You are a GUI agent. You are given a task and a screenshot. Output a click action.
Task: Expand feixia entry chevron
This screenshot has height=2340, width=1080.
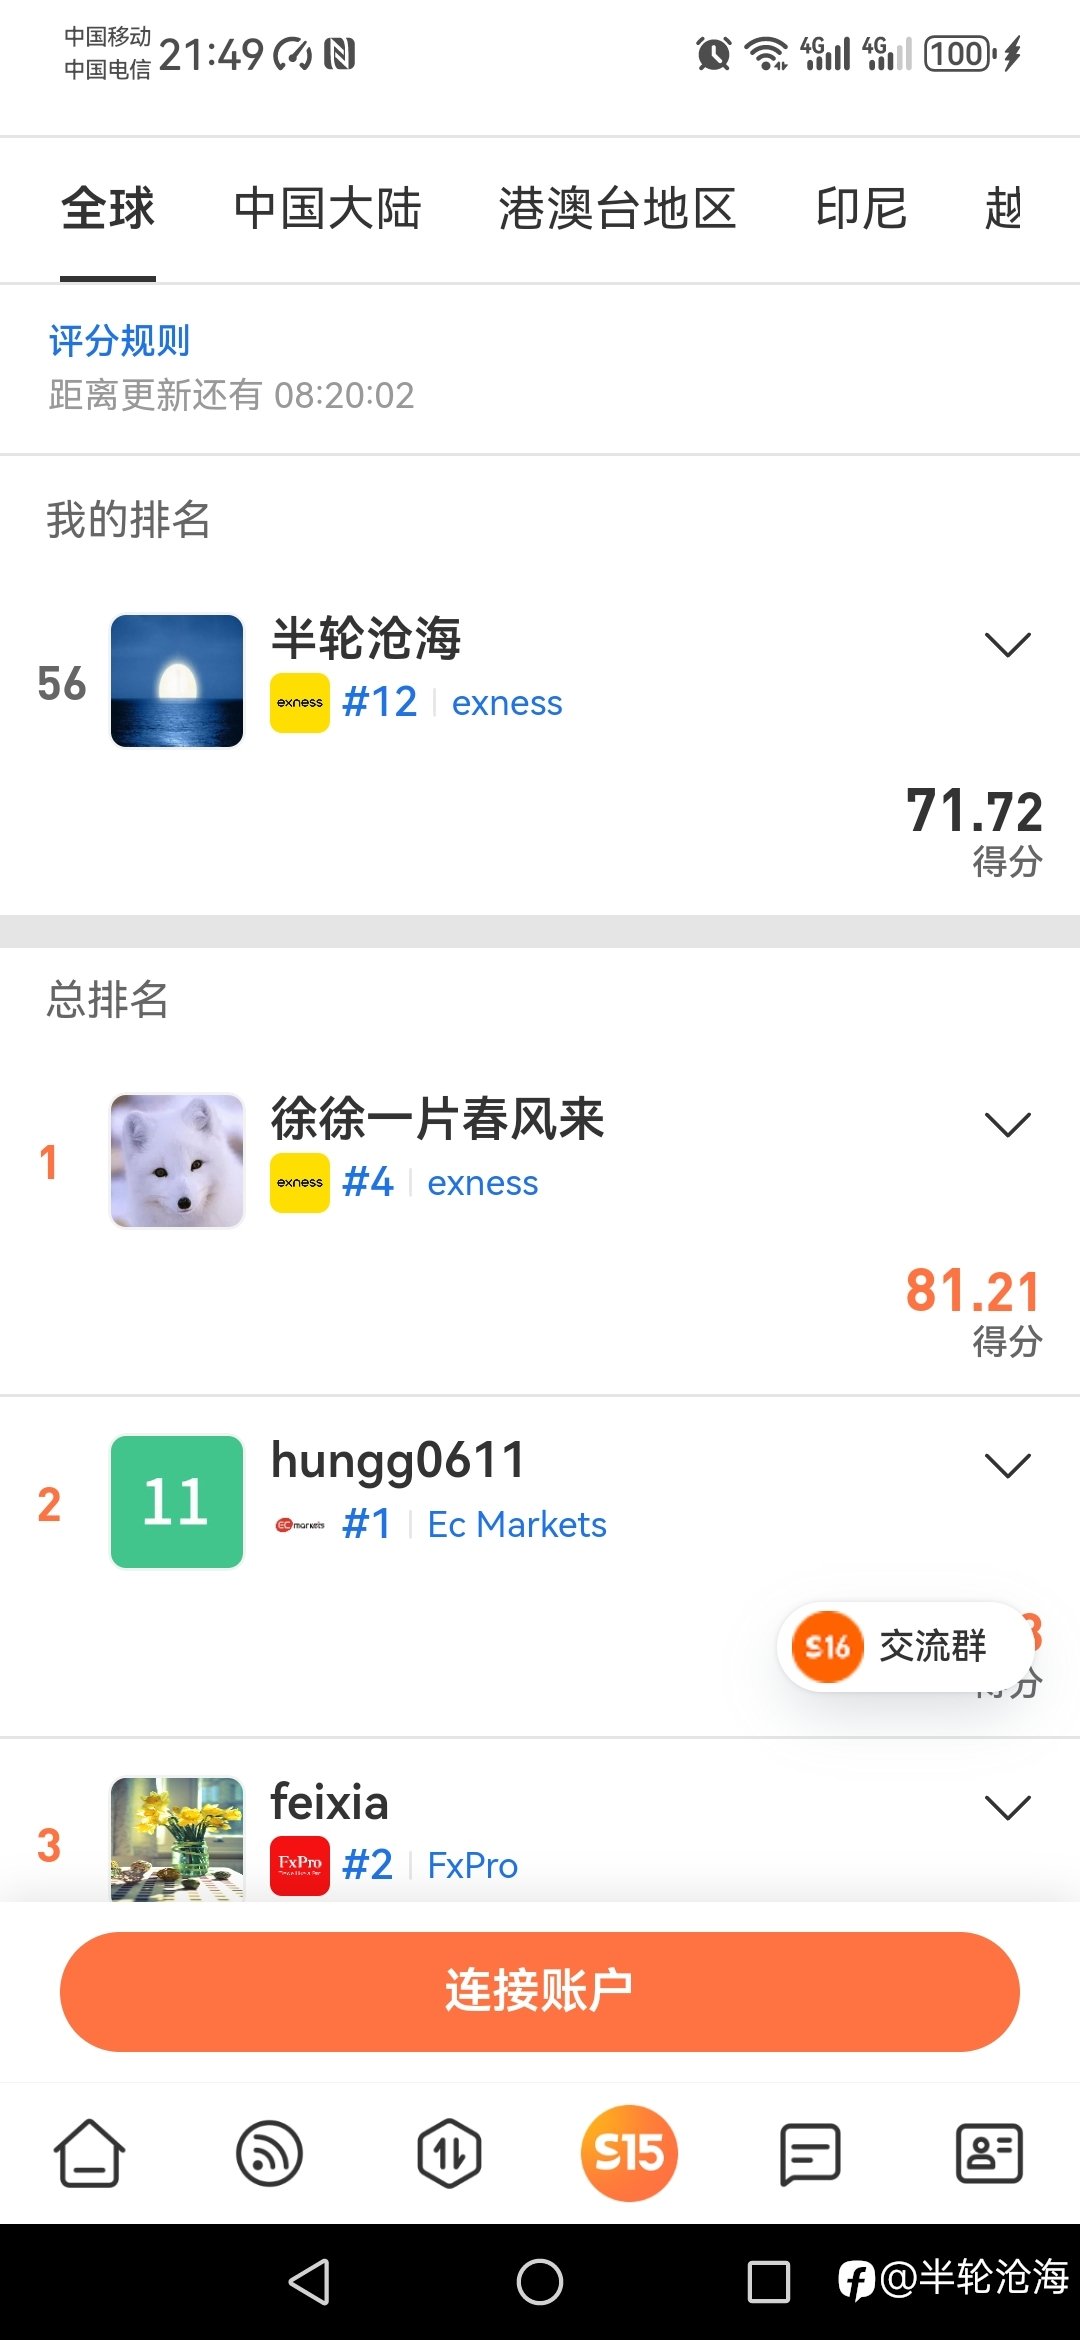pos(1007,1807)
